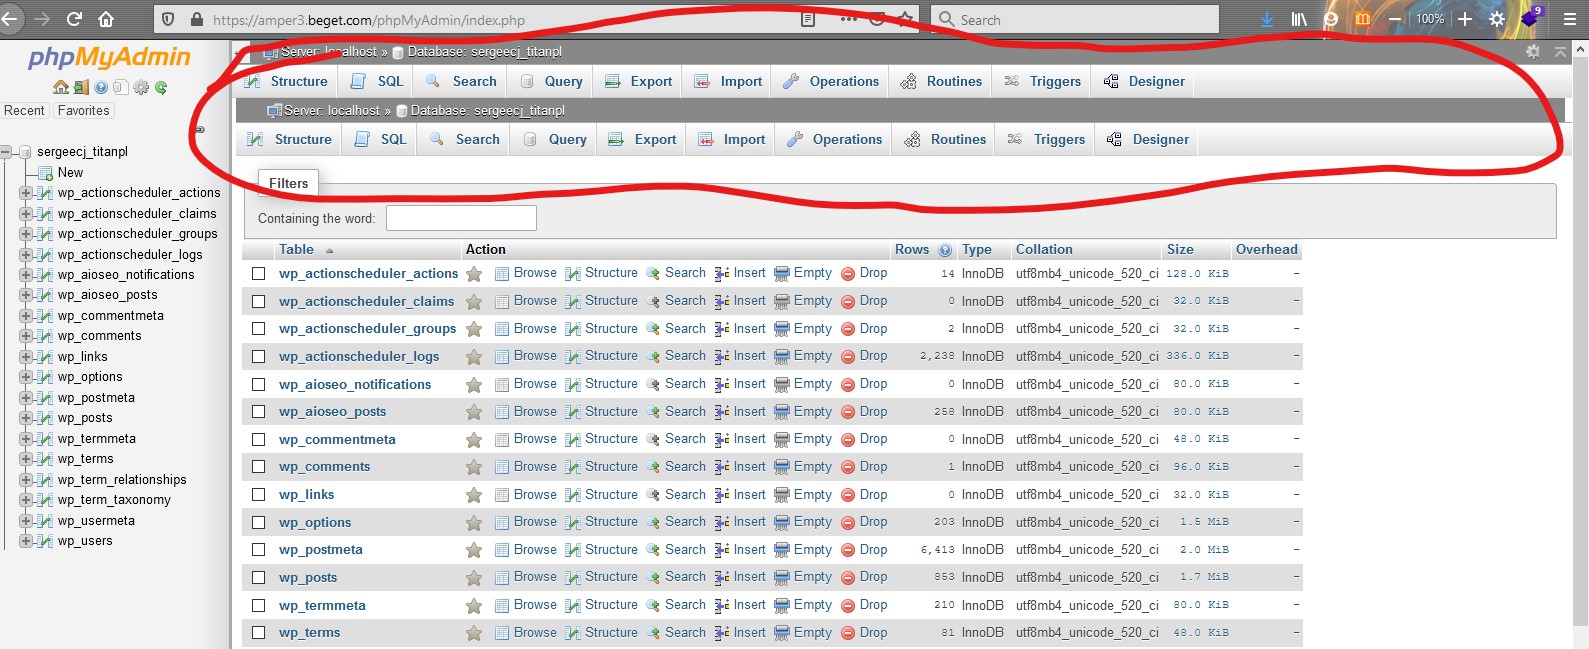Open the tracking protection shield icon
The image size is (1589, 649).
168,19
